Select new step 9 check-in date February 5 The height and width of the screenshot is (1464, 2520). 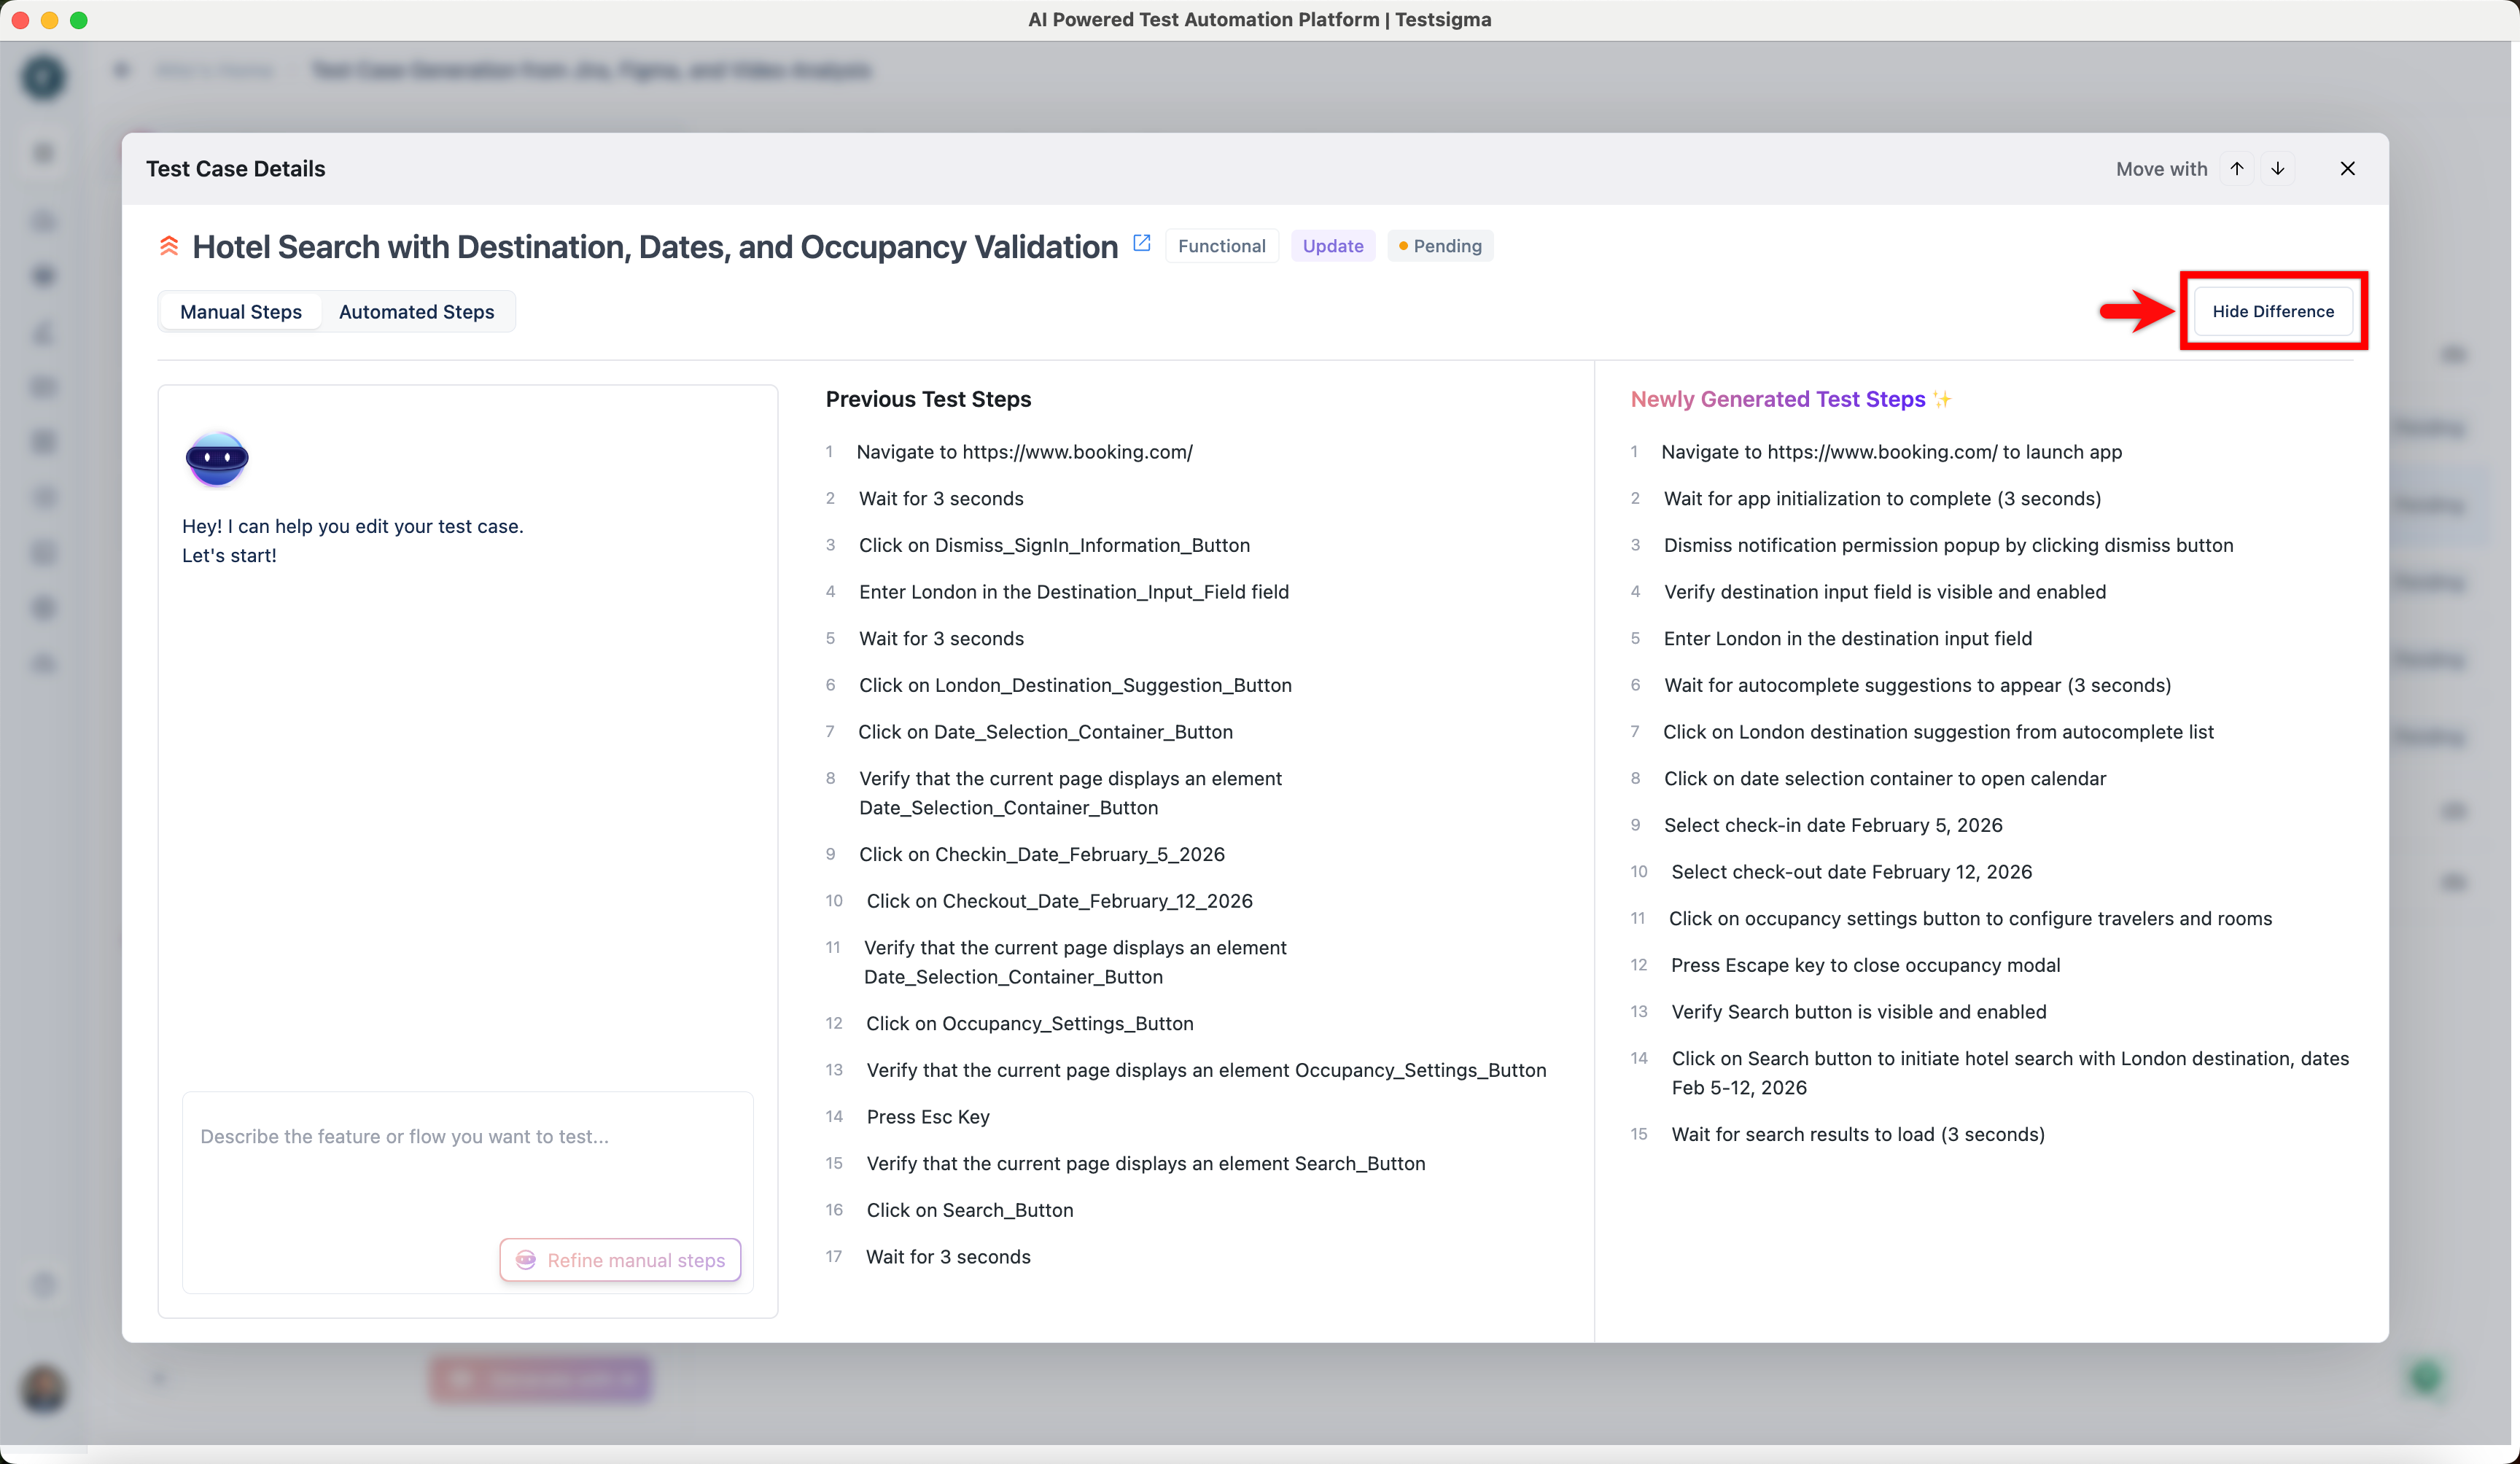(x=1832, y=825)
